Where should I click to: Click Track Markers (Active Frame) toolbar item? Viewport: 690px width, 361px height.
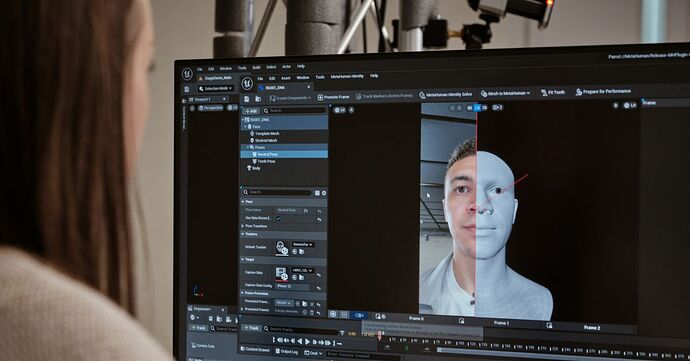[x=384, y=96]
